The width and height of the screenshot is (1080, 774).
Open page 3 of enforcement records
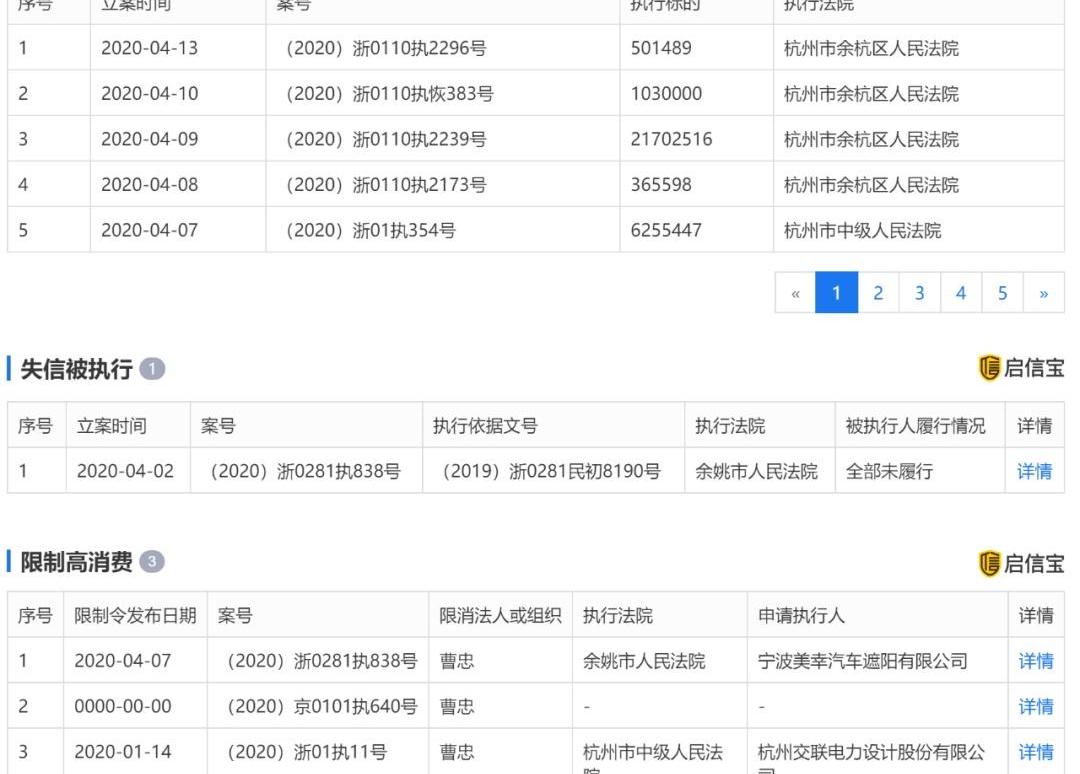click(920, 293)
